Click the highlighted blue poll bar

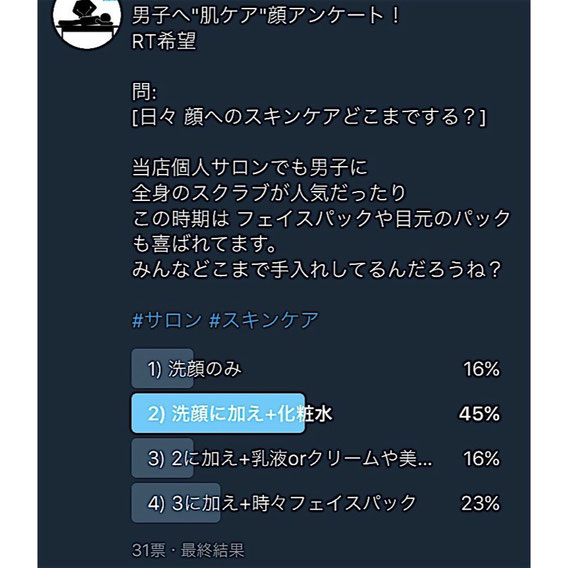coord(218,413)
